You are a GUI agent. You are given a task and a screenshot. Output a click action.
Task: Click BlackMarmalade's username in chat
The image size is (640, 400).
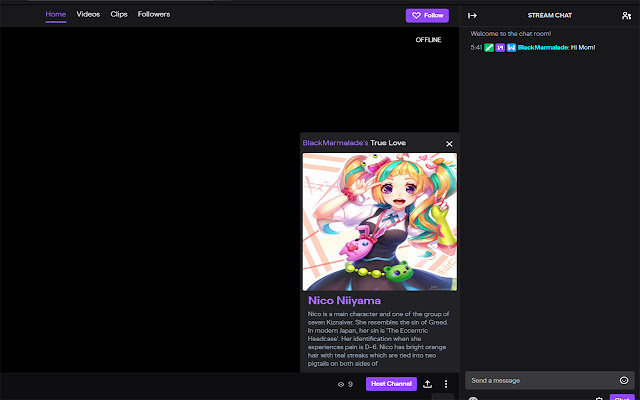coord(543,48)
